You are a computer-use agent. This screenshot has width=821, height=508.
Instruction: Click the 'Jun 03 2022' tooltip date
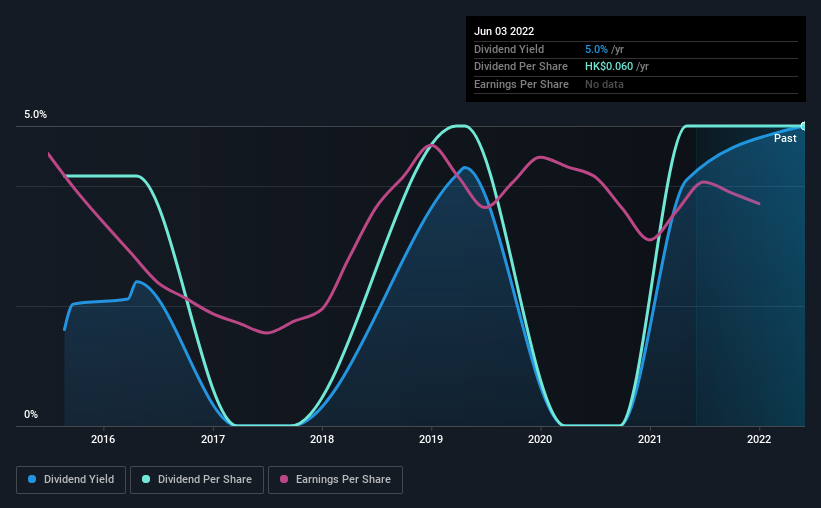(x=504, y=31)
